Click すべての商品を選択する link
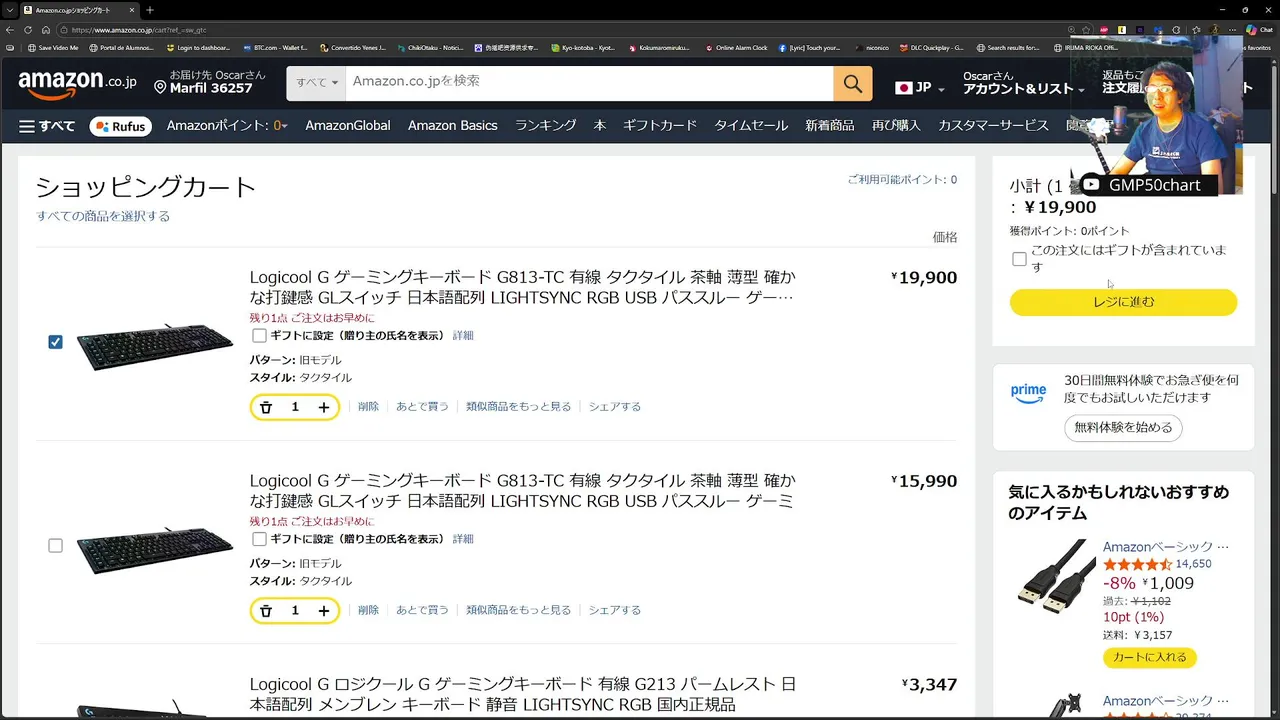The image size is (1280, 720). pos(104,216)
